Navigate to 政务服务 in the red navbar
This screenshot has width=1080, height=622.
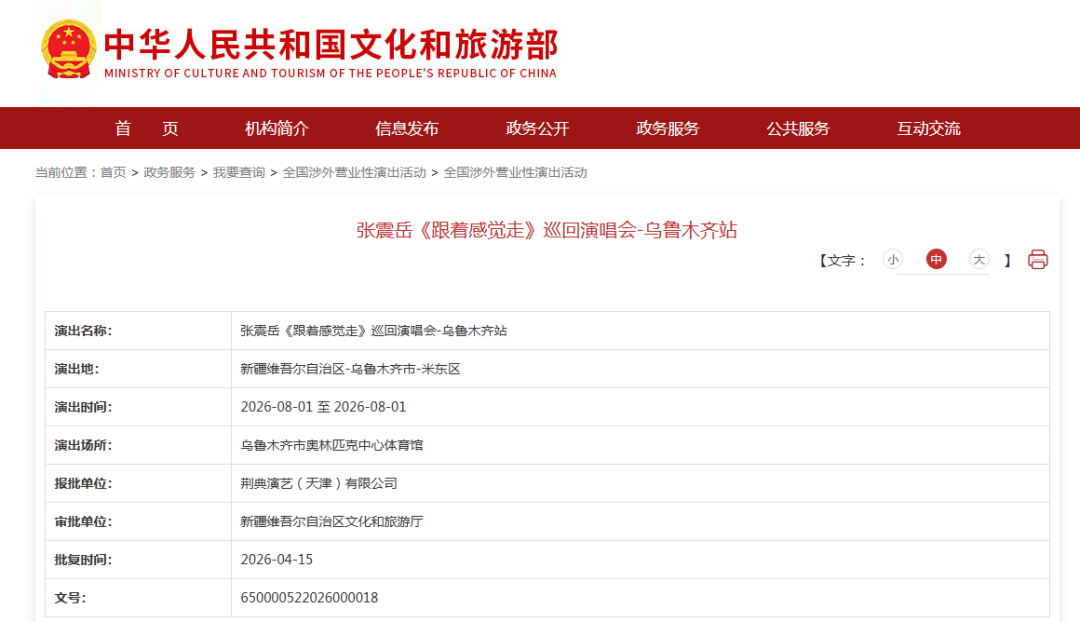[x=668, y=128]
